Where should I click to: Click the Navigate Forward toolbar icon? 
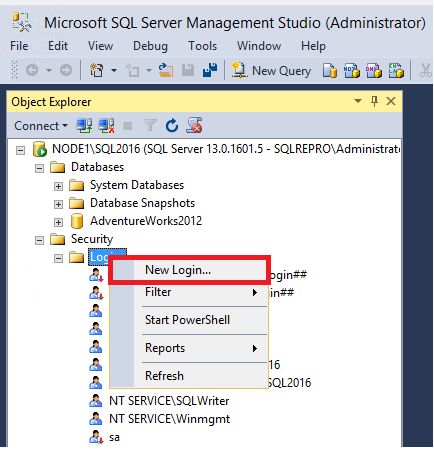(66, 70)
